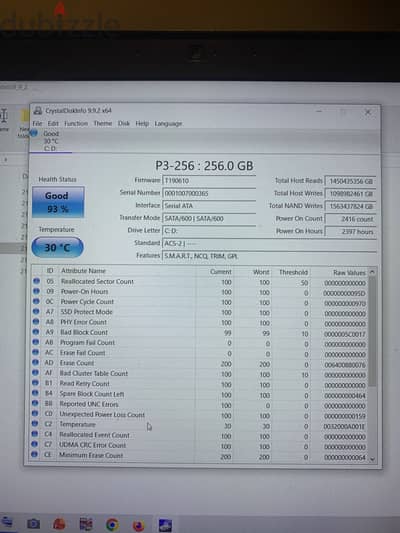Click the Transfer Mode SATA/600 field
The width and height of the screenshot is (400, 533).
pos(209,219)
